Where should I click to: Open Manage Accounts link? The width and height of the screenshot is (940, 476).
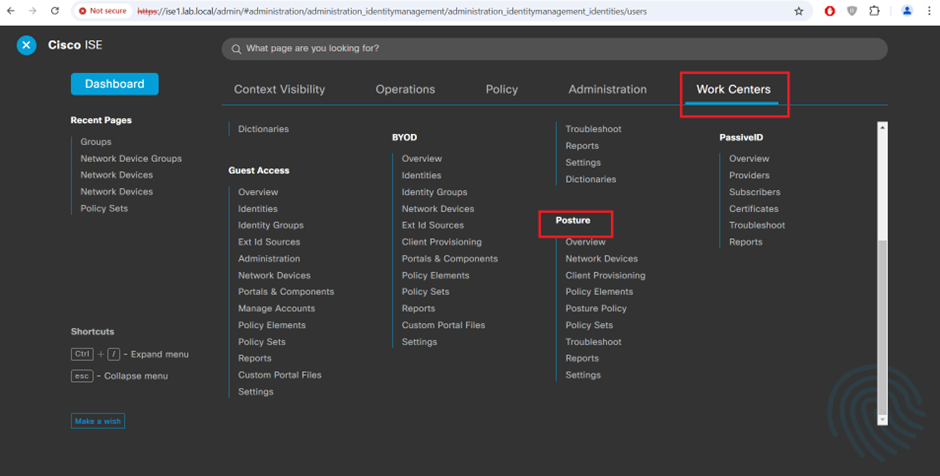click(276, 309)
